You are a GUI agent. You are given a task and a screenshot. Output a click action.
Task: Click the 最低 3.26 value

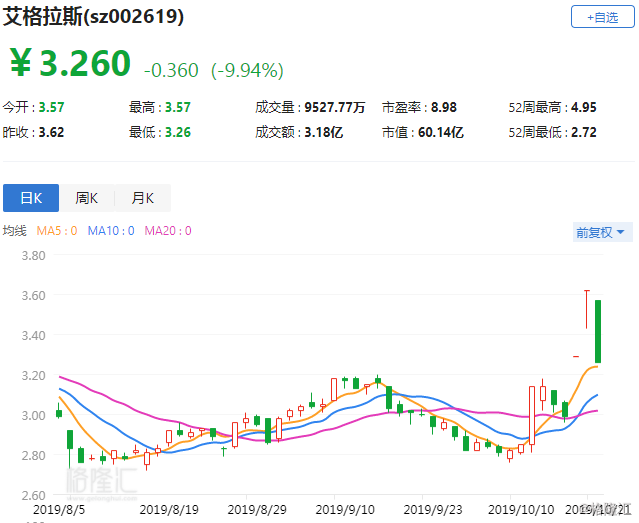click(178, 132)
